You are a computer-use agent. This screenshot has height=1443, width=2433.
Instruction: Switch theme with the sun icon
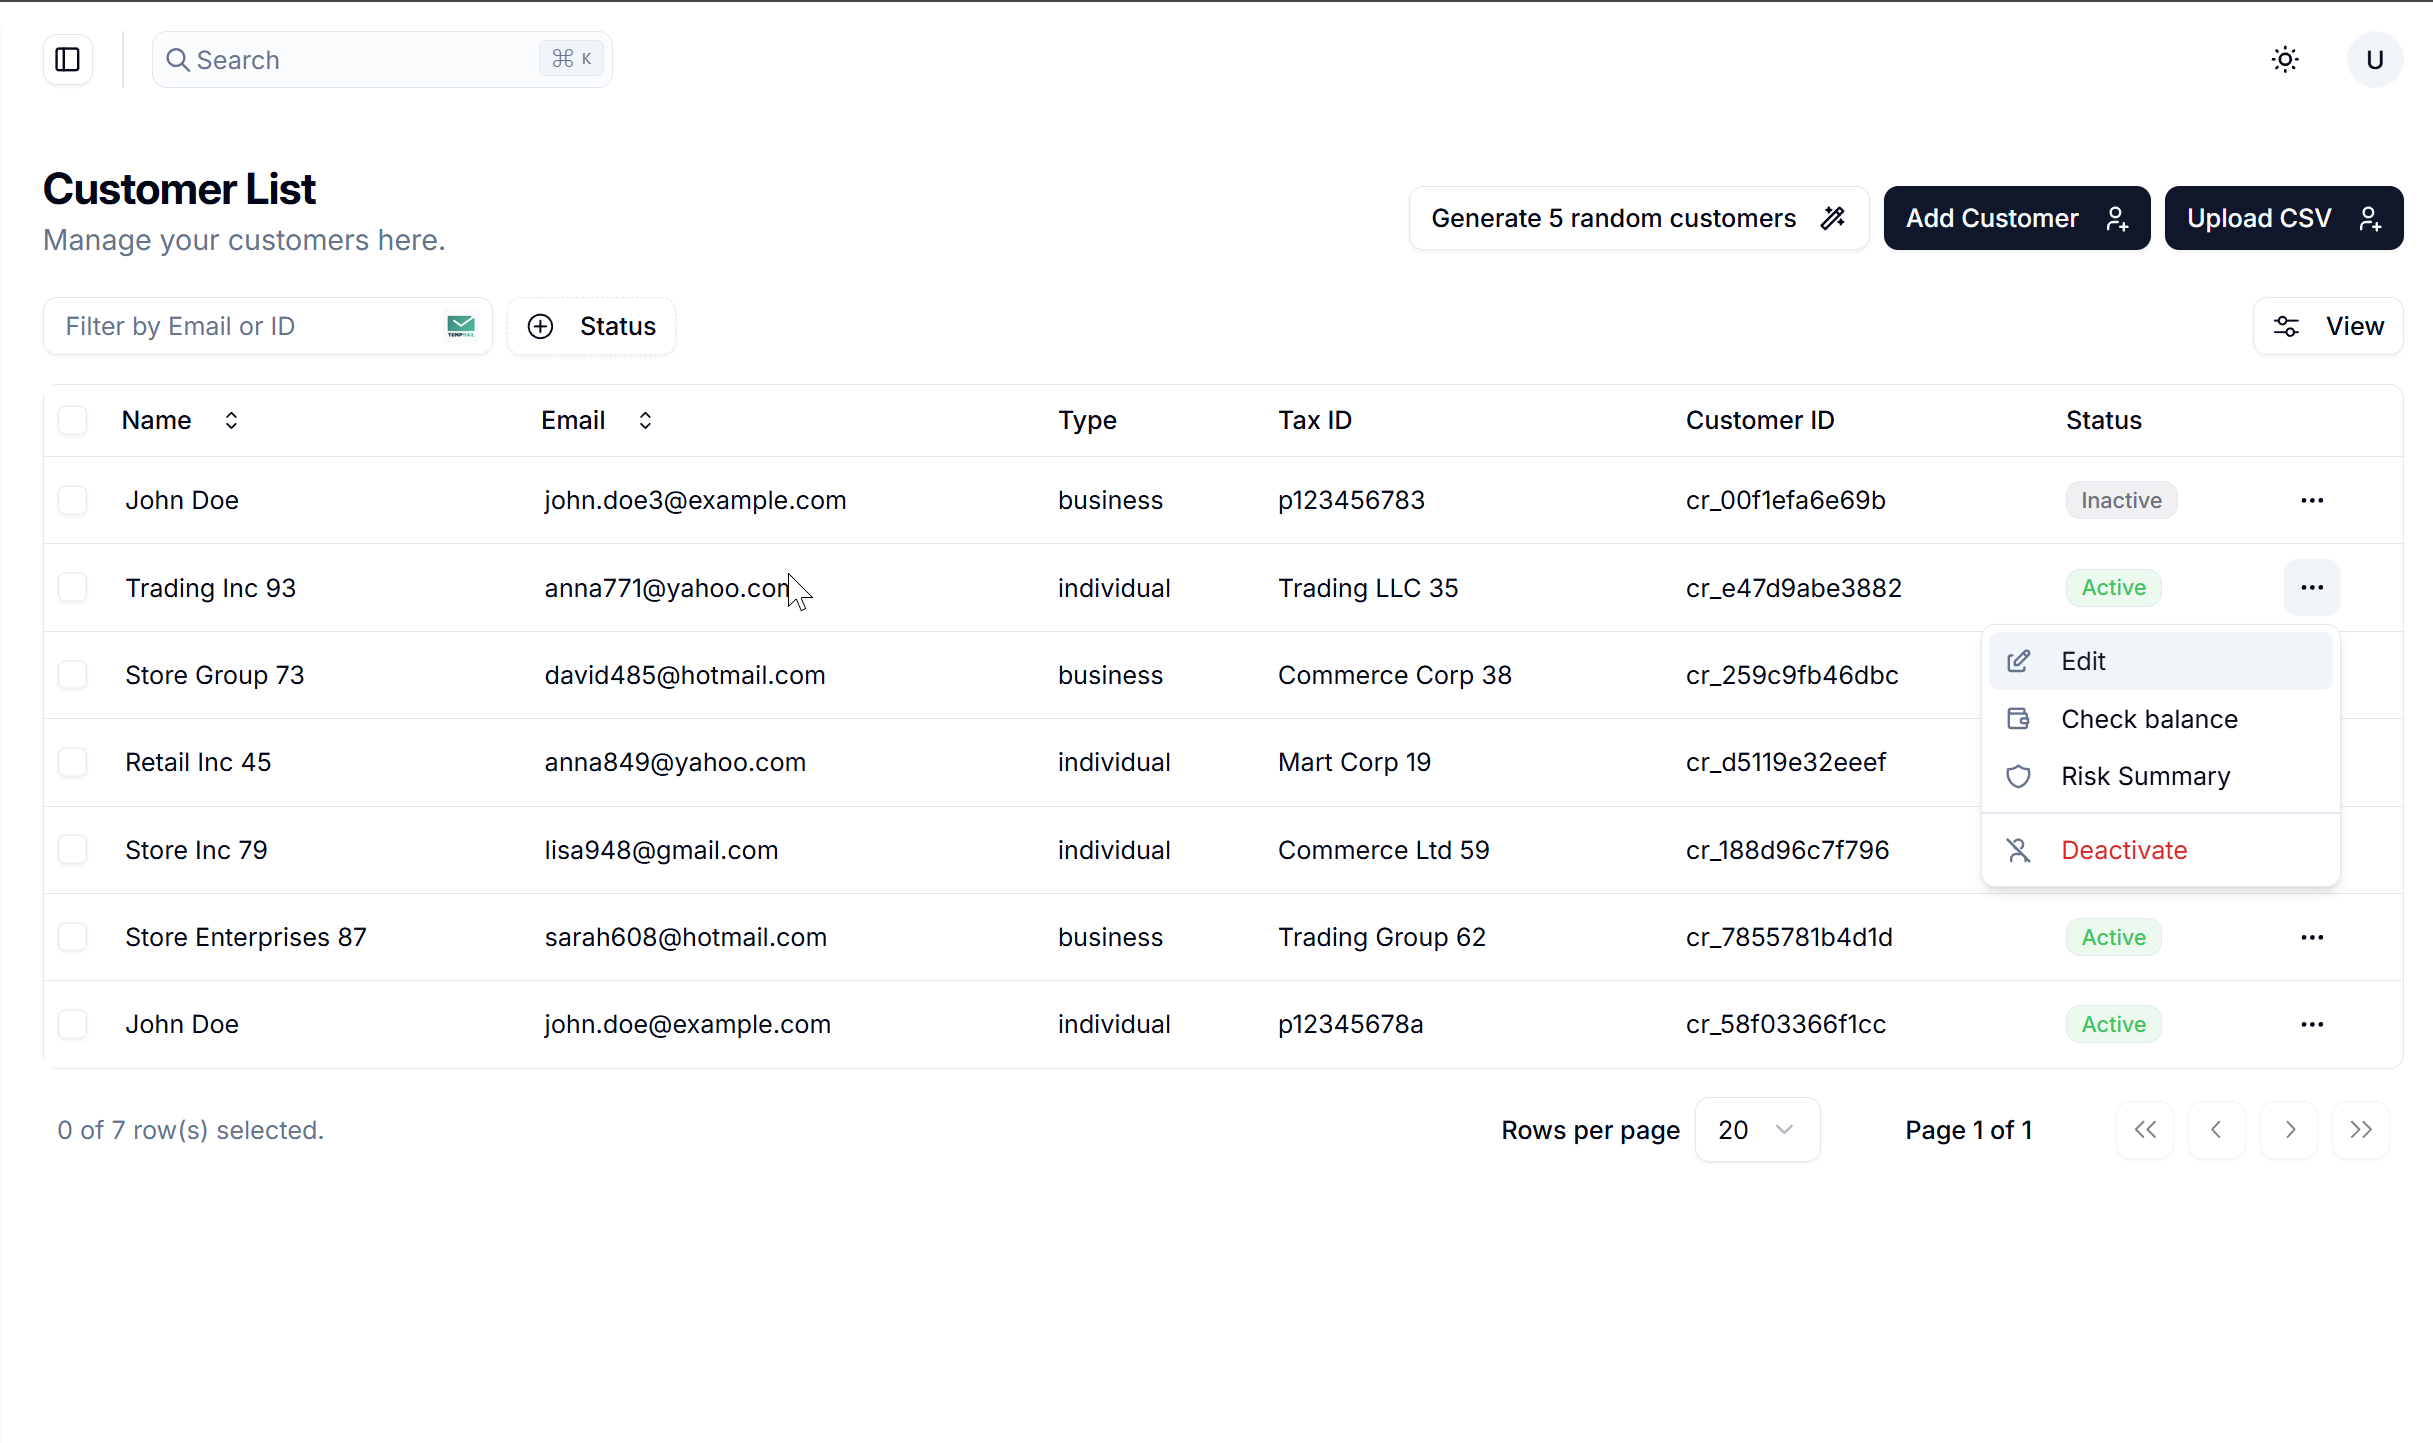[2284, 60]
